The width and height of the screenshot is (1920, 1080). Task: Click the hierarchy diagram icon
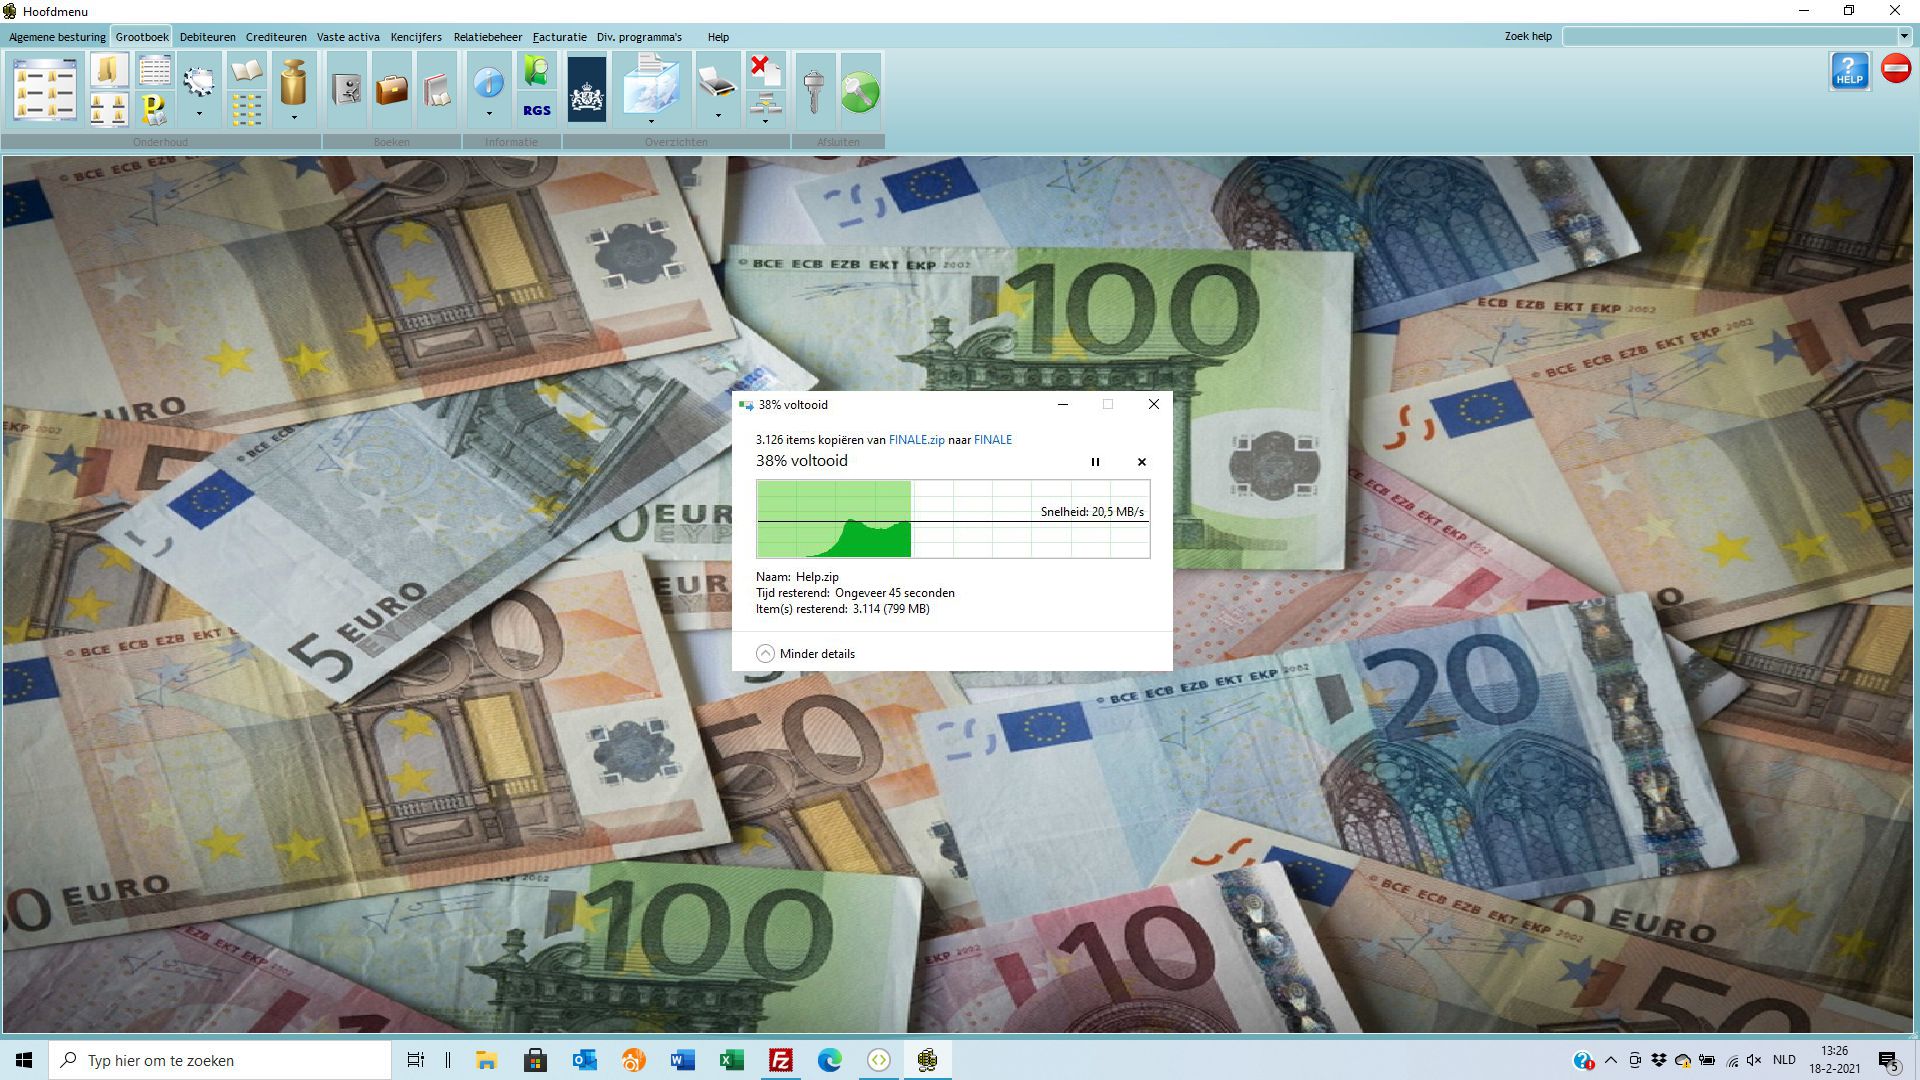click(766, 102)
